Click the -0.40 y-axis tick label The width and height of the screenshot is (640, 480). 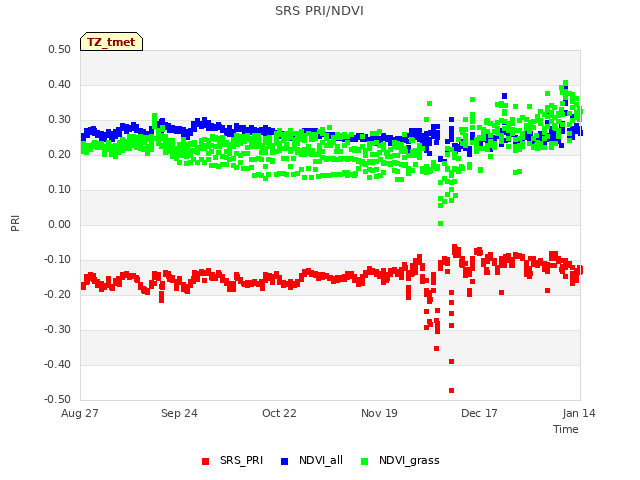point(58,364)
